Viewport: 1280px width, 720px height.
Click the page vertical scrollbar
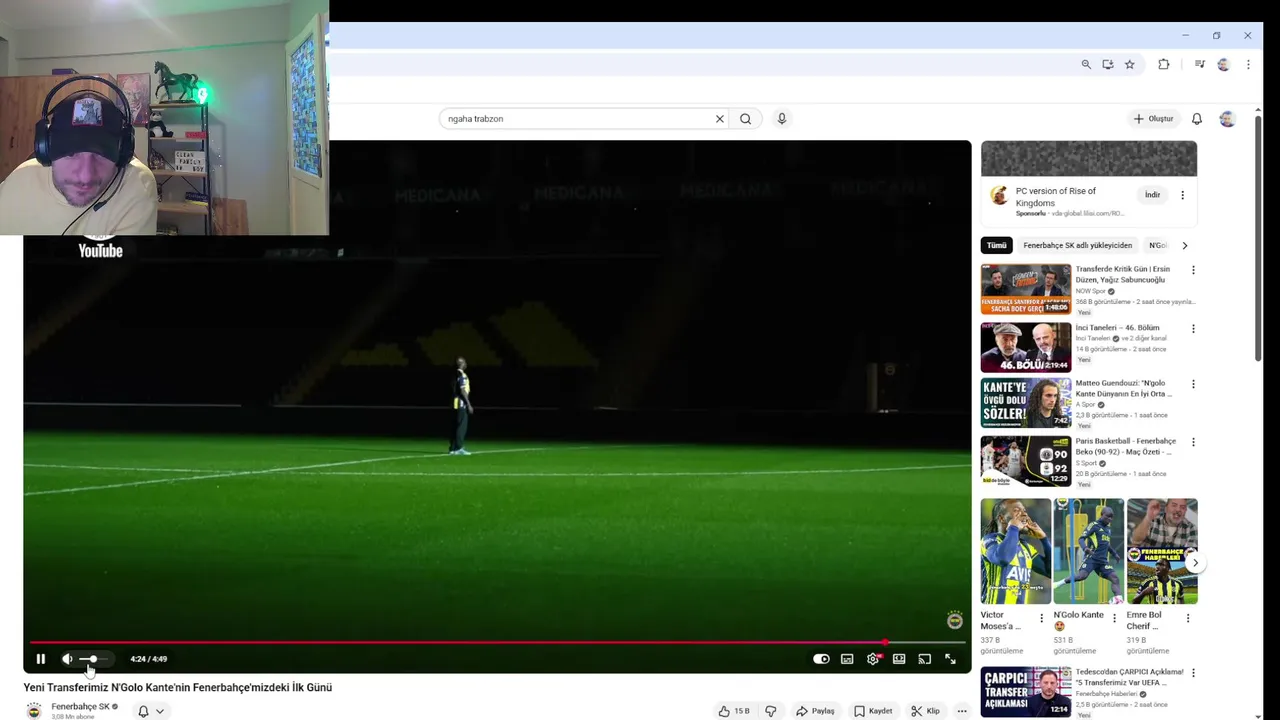[x=1258, y=238]
